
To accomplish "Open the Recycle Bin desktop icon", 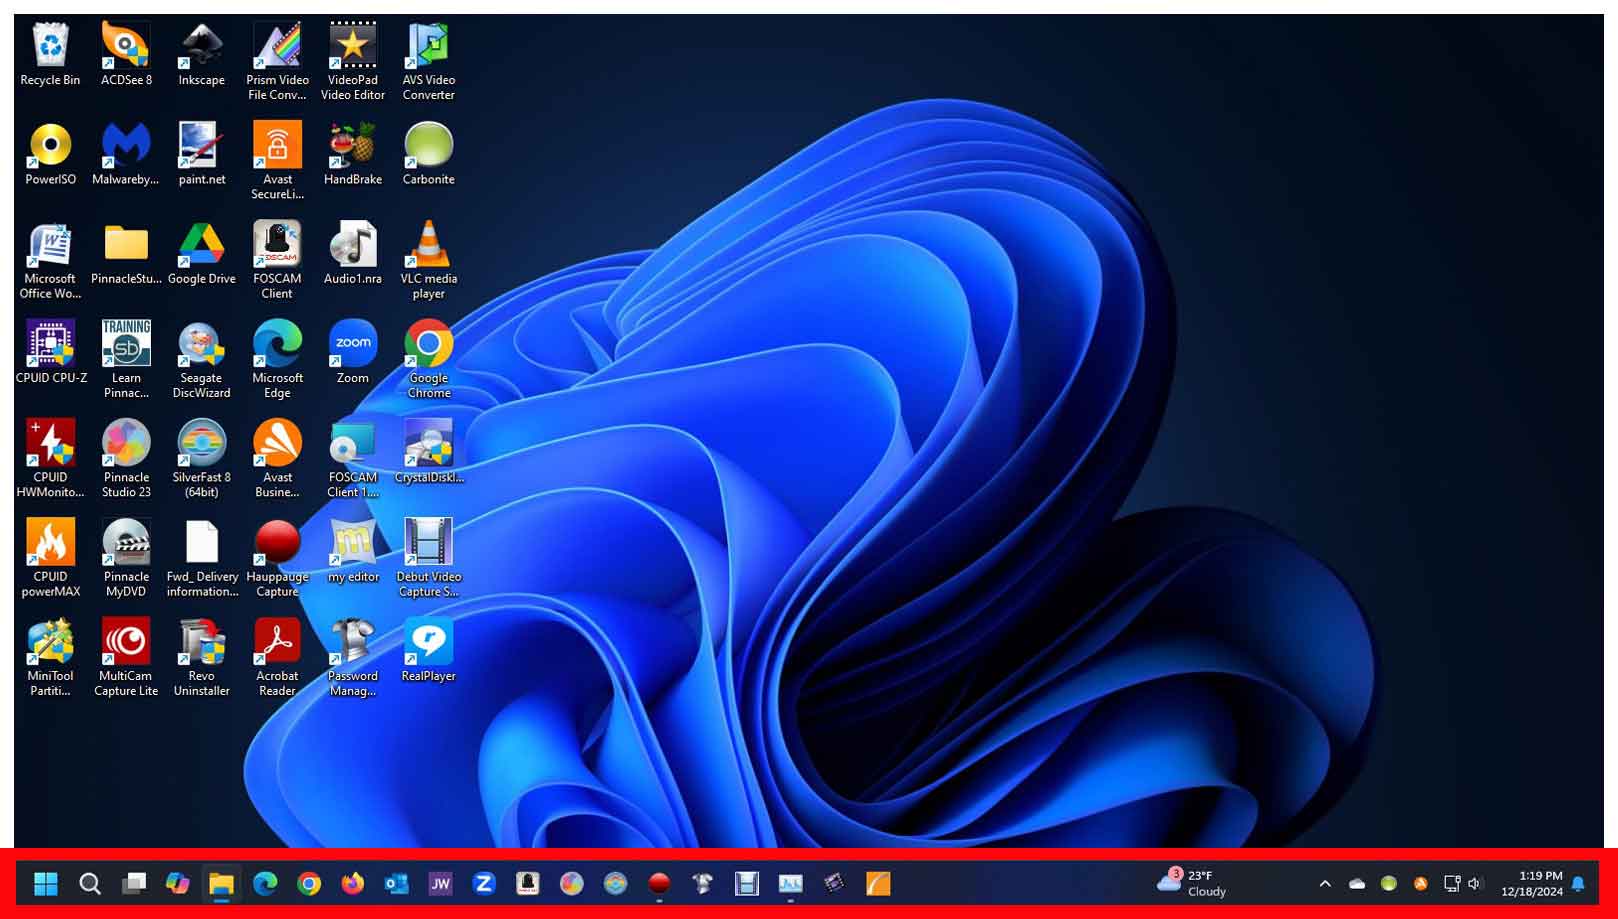I will (50, 55).
